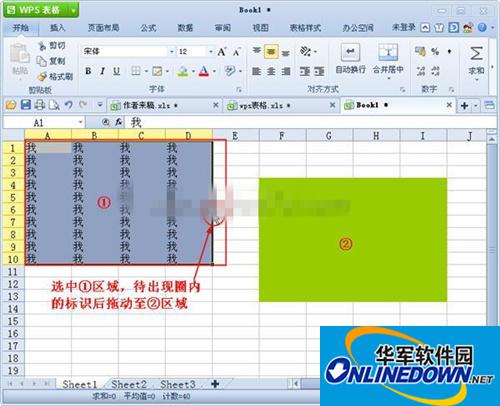
Task: Open the Sheet3 worksheet tab
Action: tap(178, 384)
